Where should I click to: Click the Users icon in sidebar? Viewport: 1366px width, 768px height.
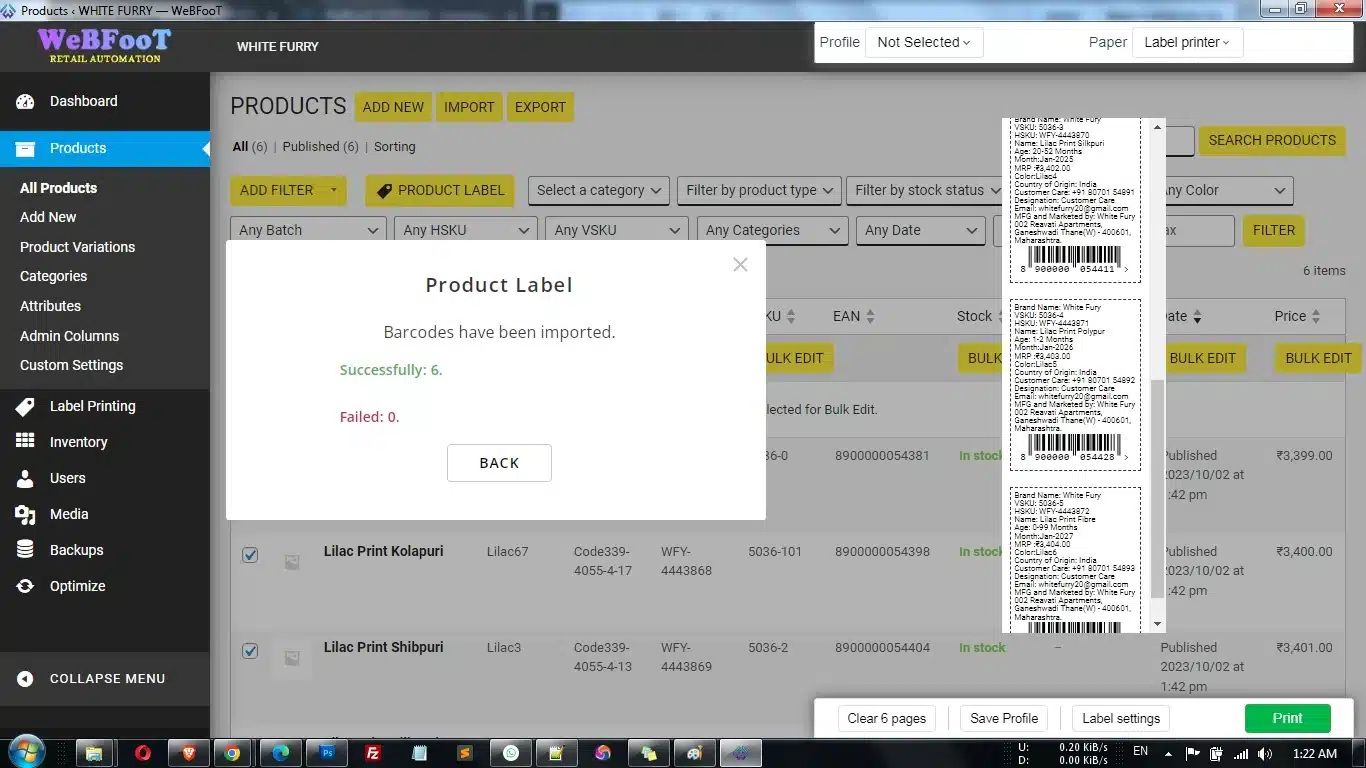26,478
